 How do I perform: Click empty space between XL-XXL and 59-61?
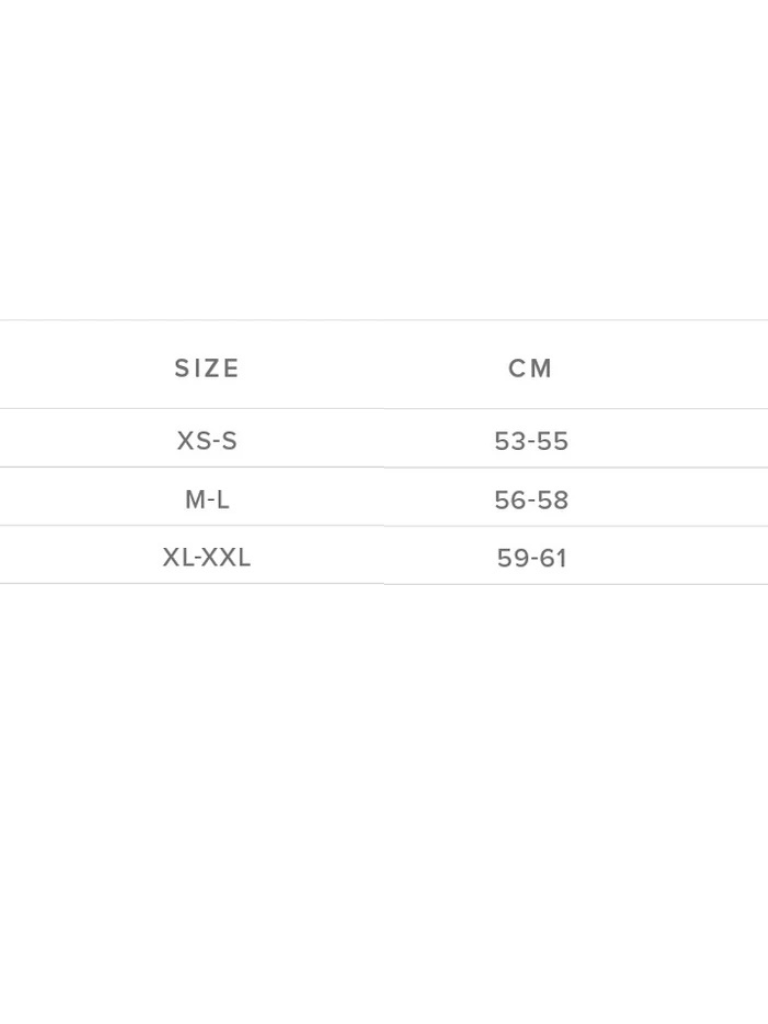370,557
